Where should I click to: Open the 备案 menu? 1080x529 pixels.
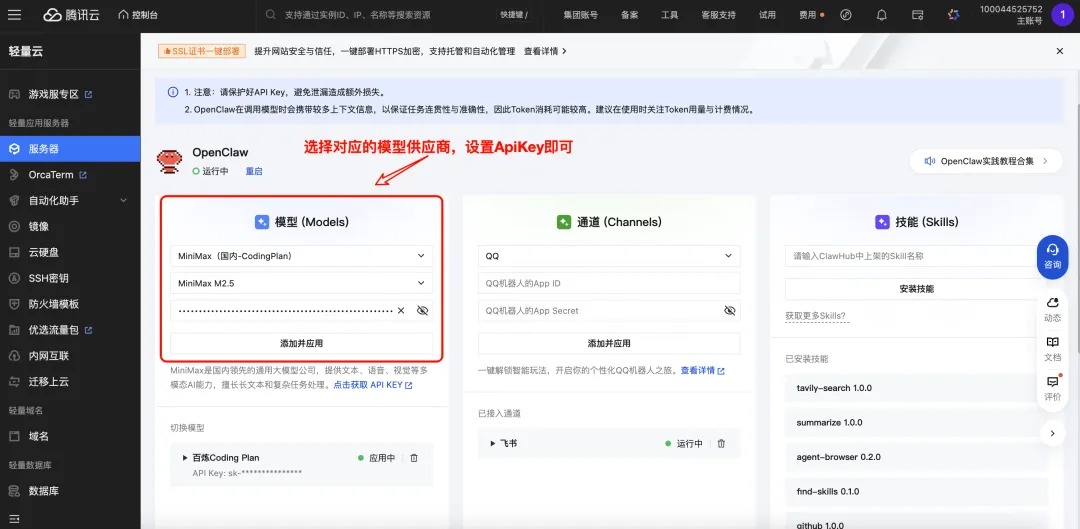point(629,14)
